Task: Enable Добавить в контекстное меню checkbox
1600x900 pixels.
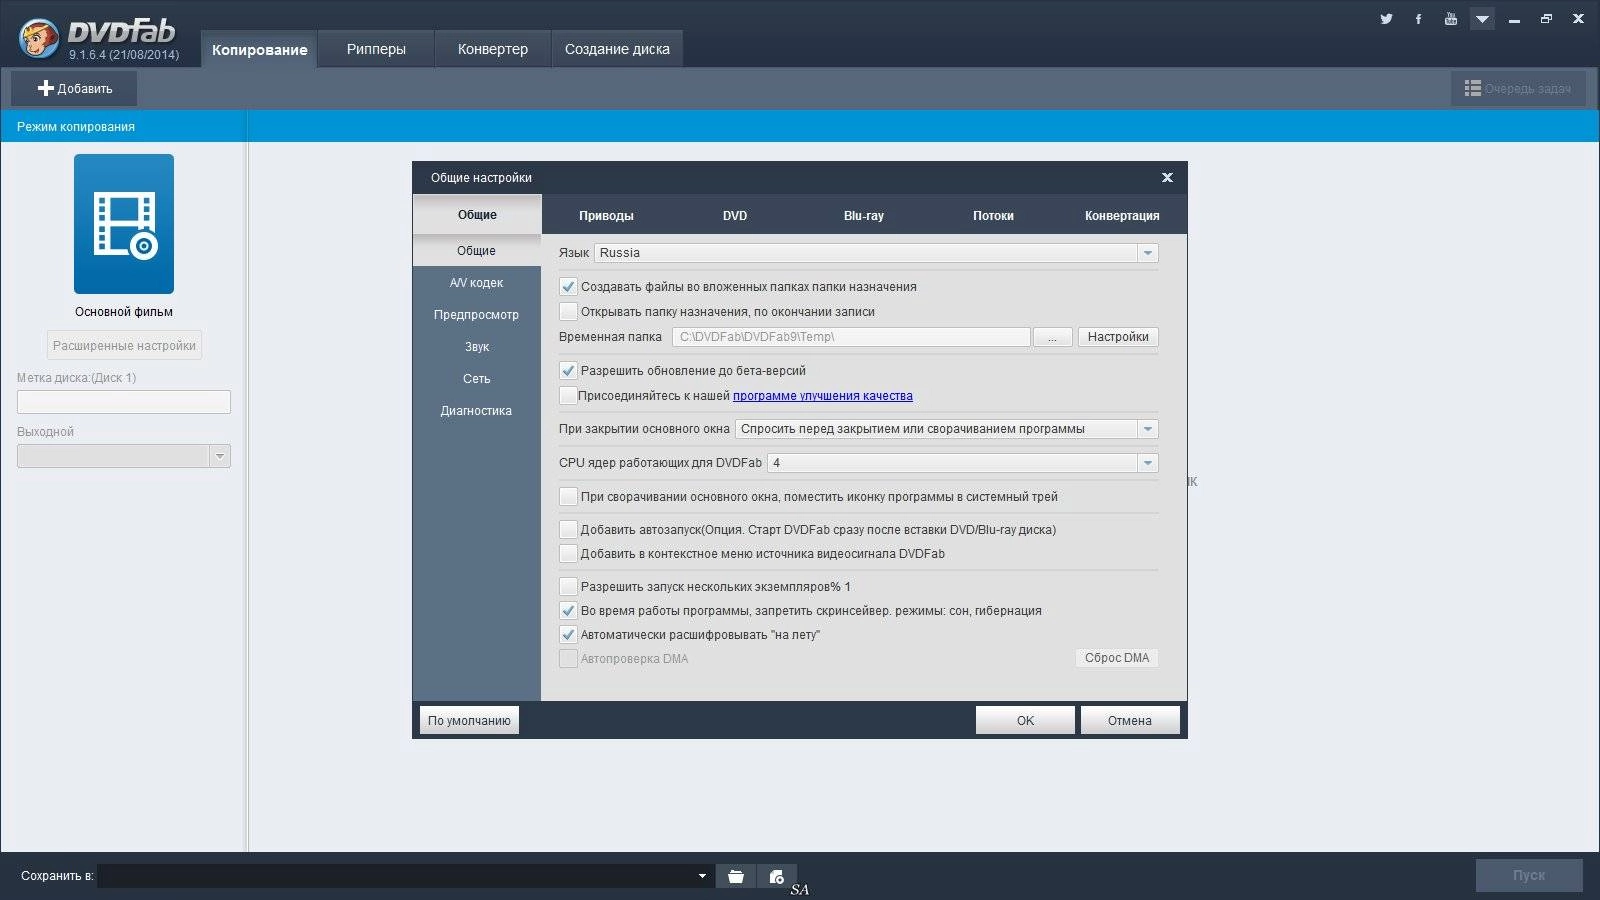Action: point(568,554)
